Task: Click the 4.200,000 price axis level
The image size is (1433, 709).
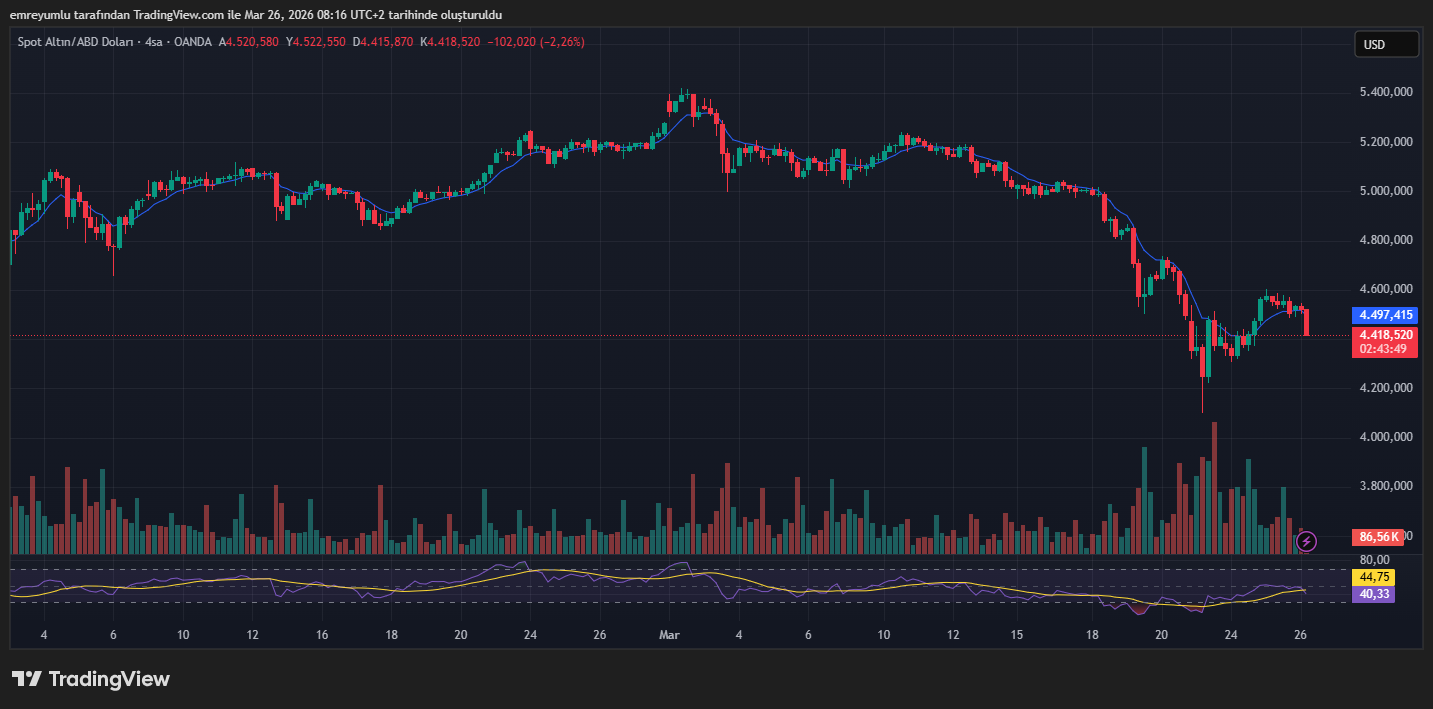Action: click(x=1385, y=388)
